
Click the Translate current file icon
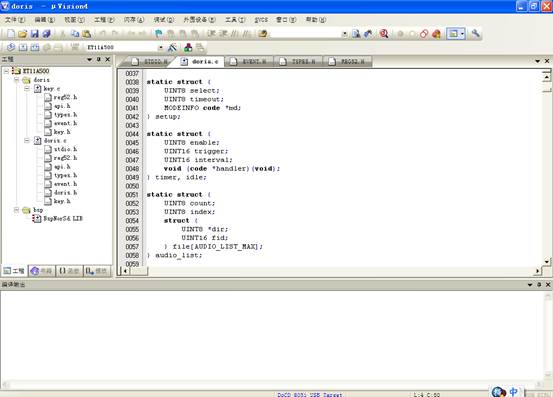pos(11,47)
